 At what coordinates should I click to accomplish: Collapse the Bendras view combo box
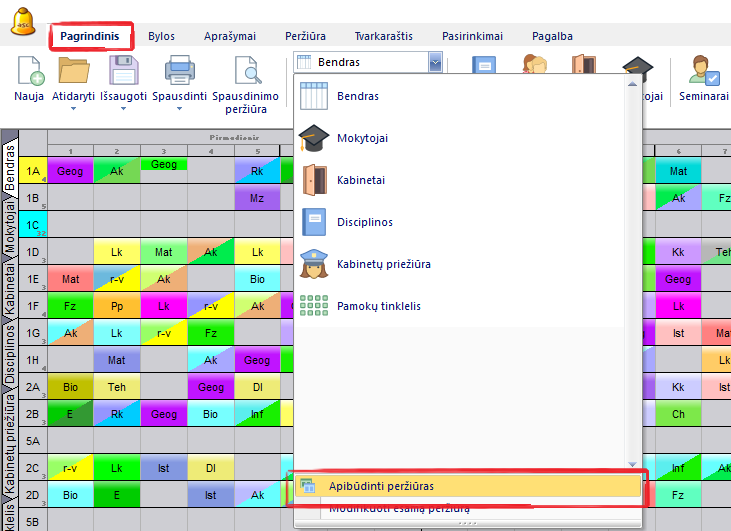[x=435, y=62]
